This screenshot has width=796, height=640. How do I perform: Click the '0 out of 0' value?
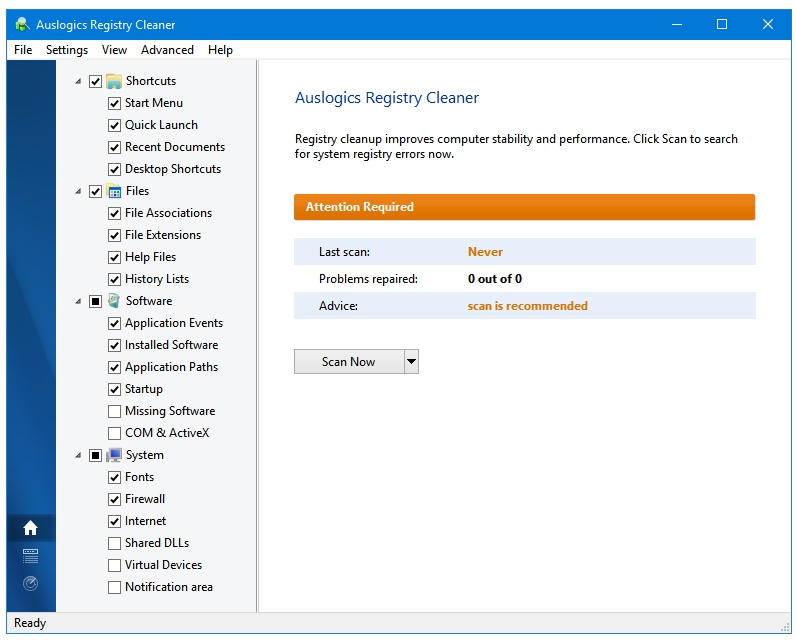494,279
